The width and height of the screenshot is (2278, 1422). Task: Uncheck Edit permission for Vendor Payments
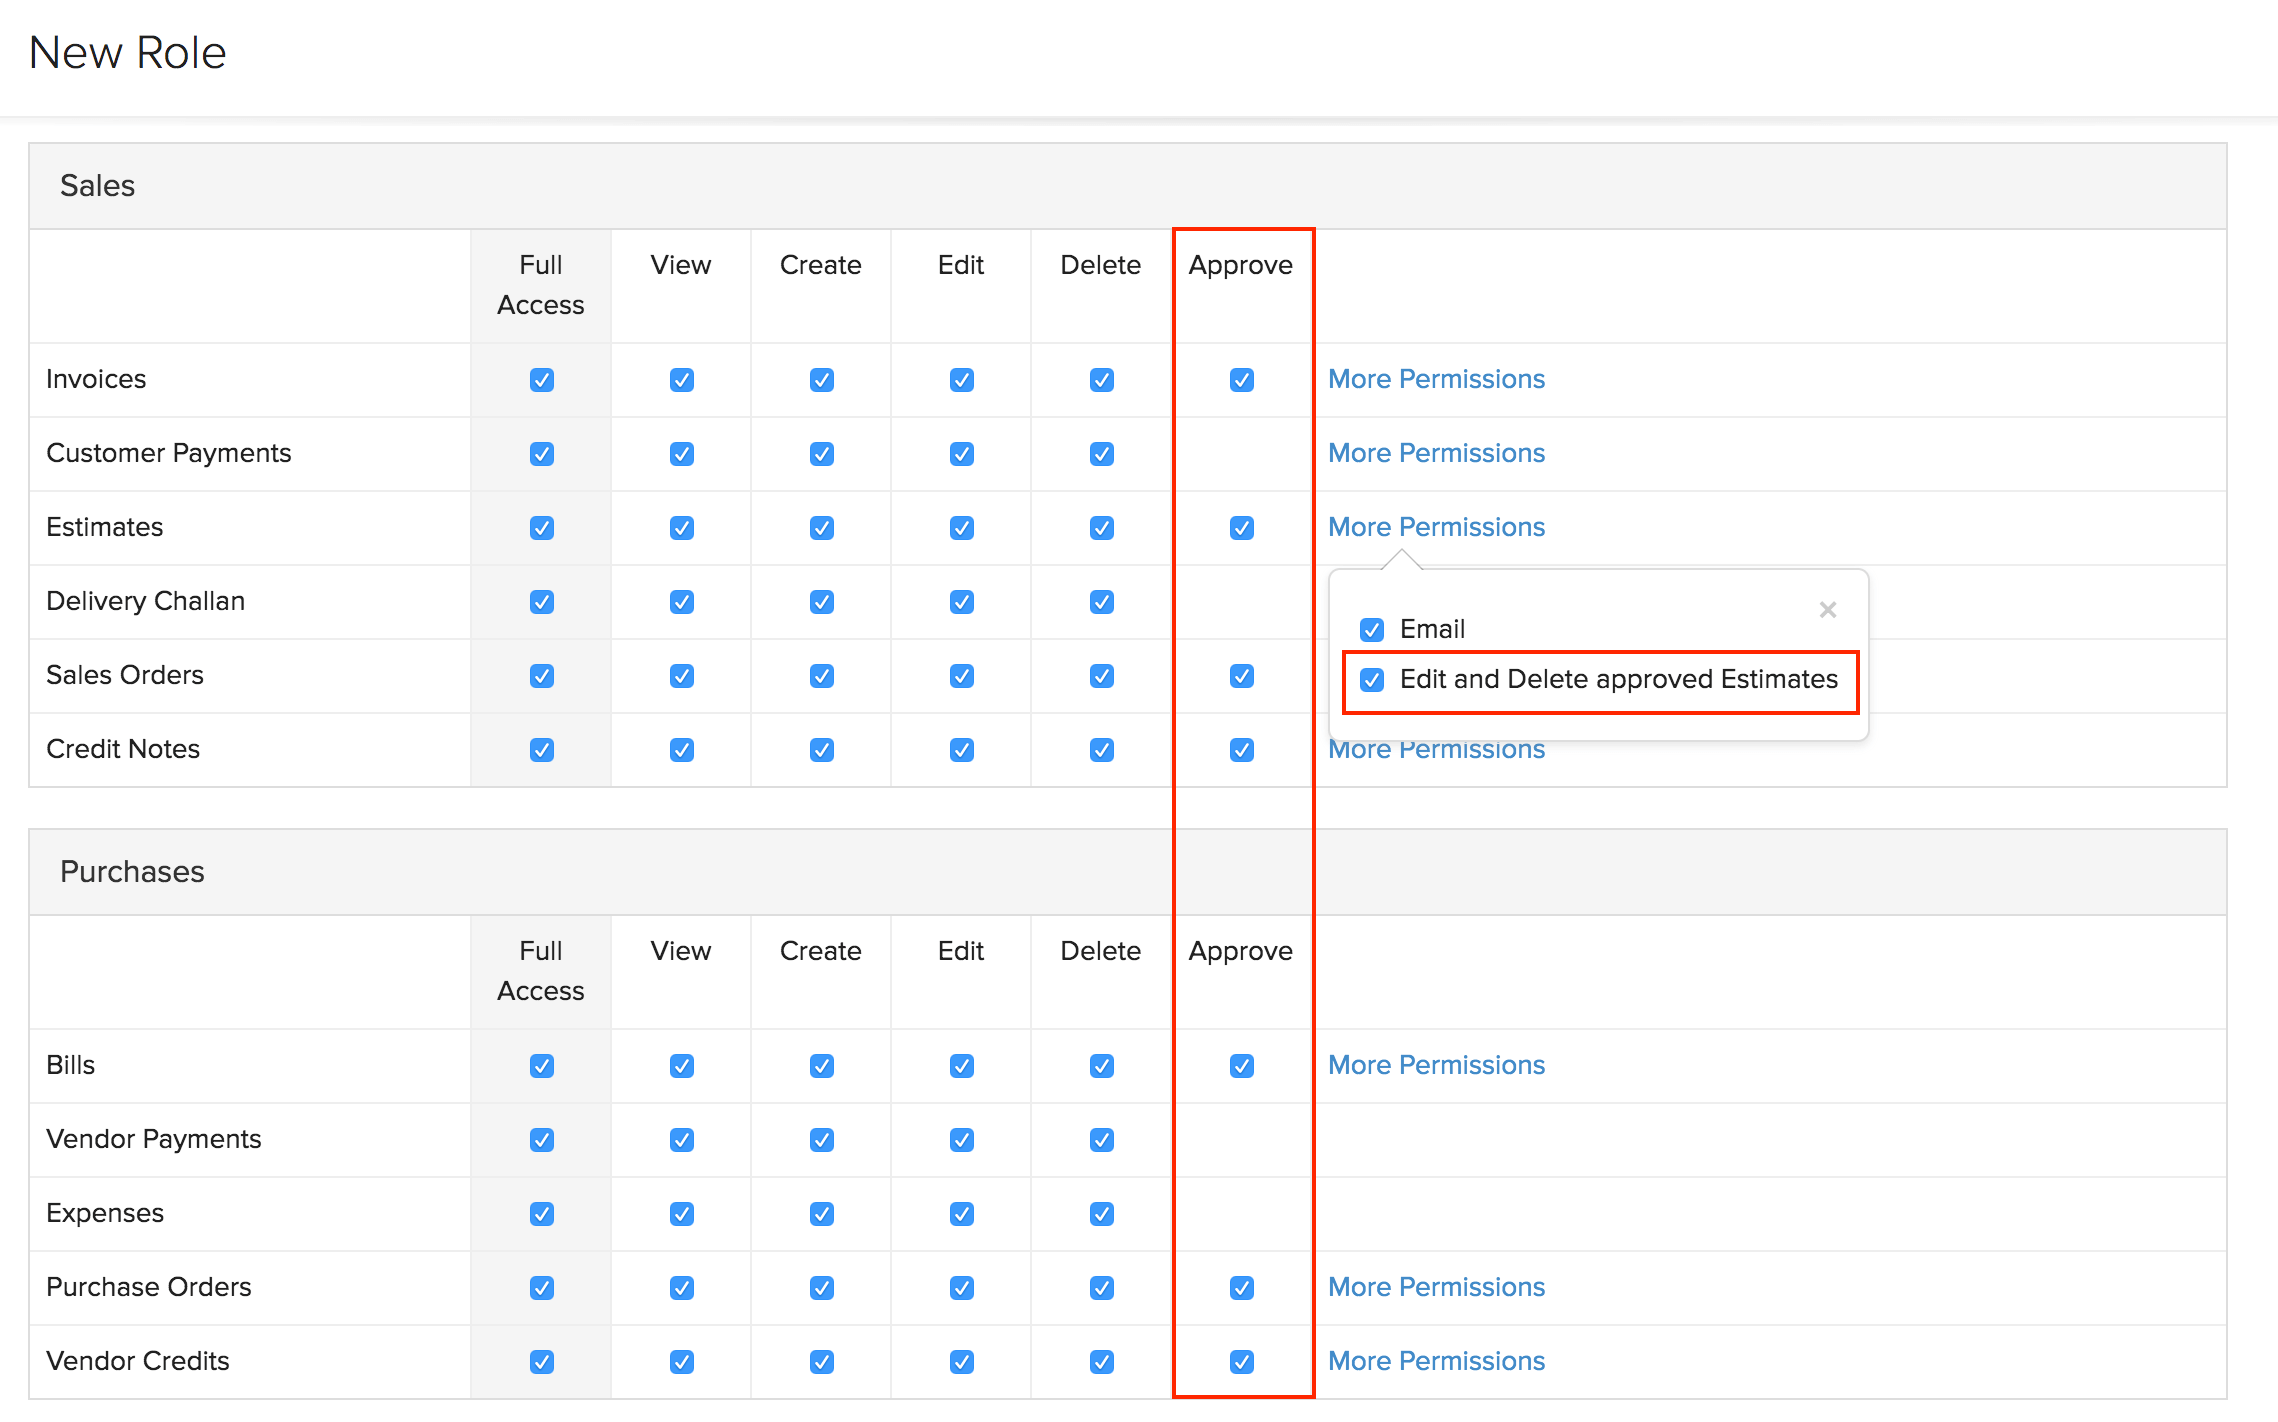[x=961, y=1140]
